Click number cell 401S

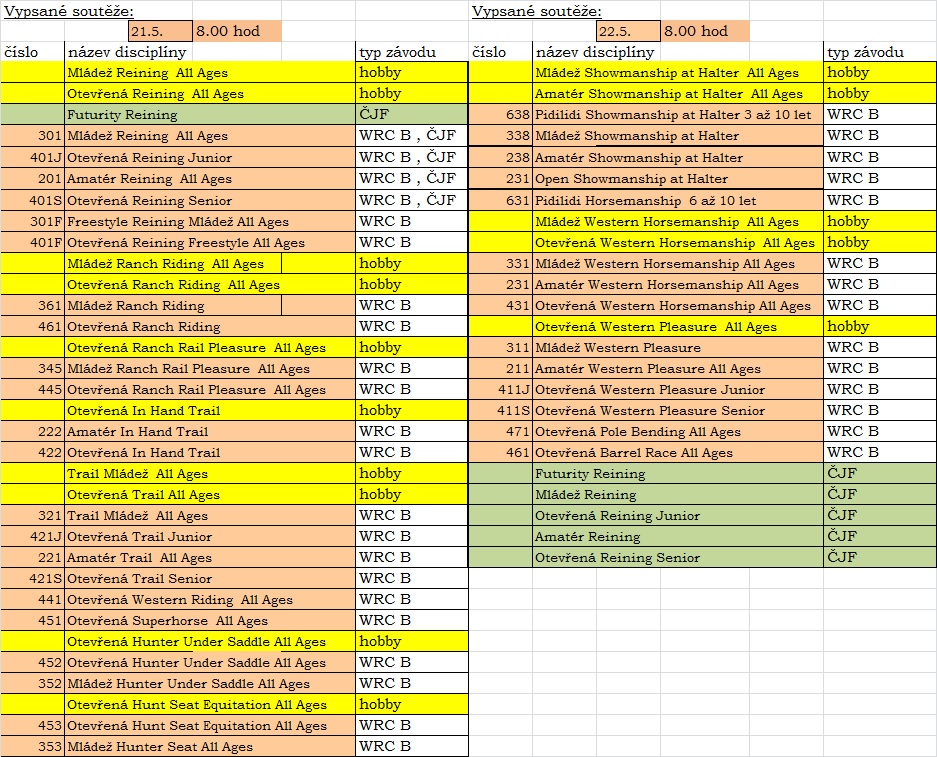33,200
